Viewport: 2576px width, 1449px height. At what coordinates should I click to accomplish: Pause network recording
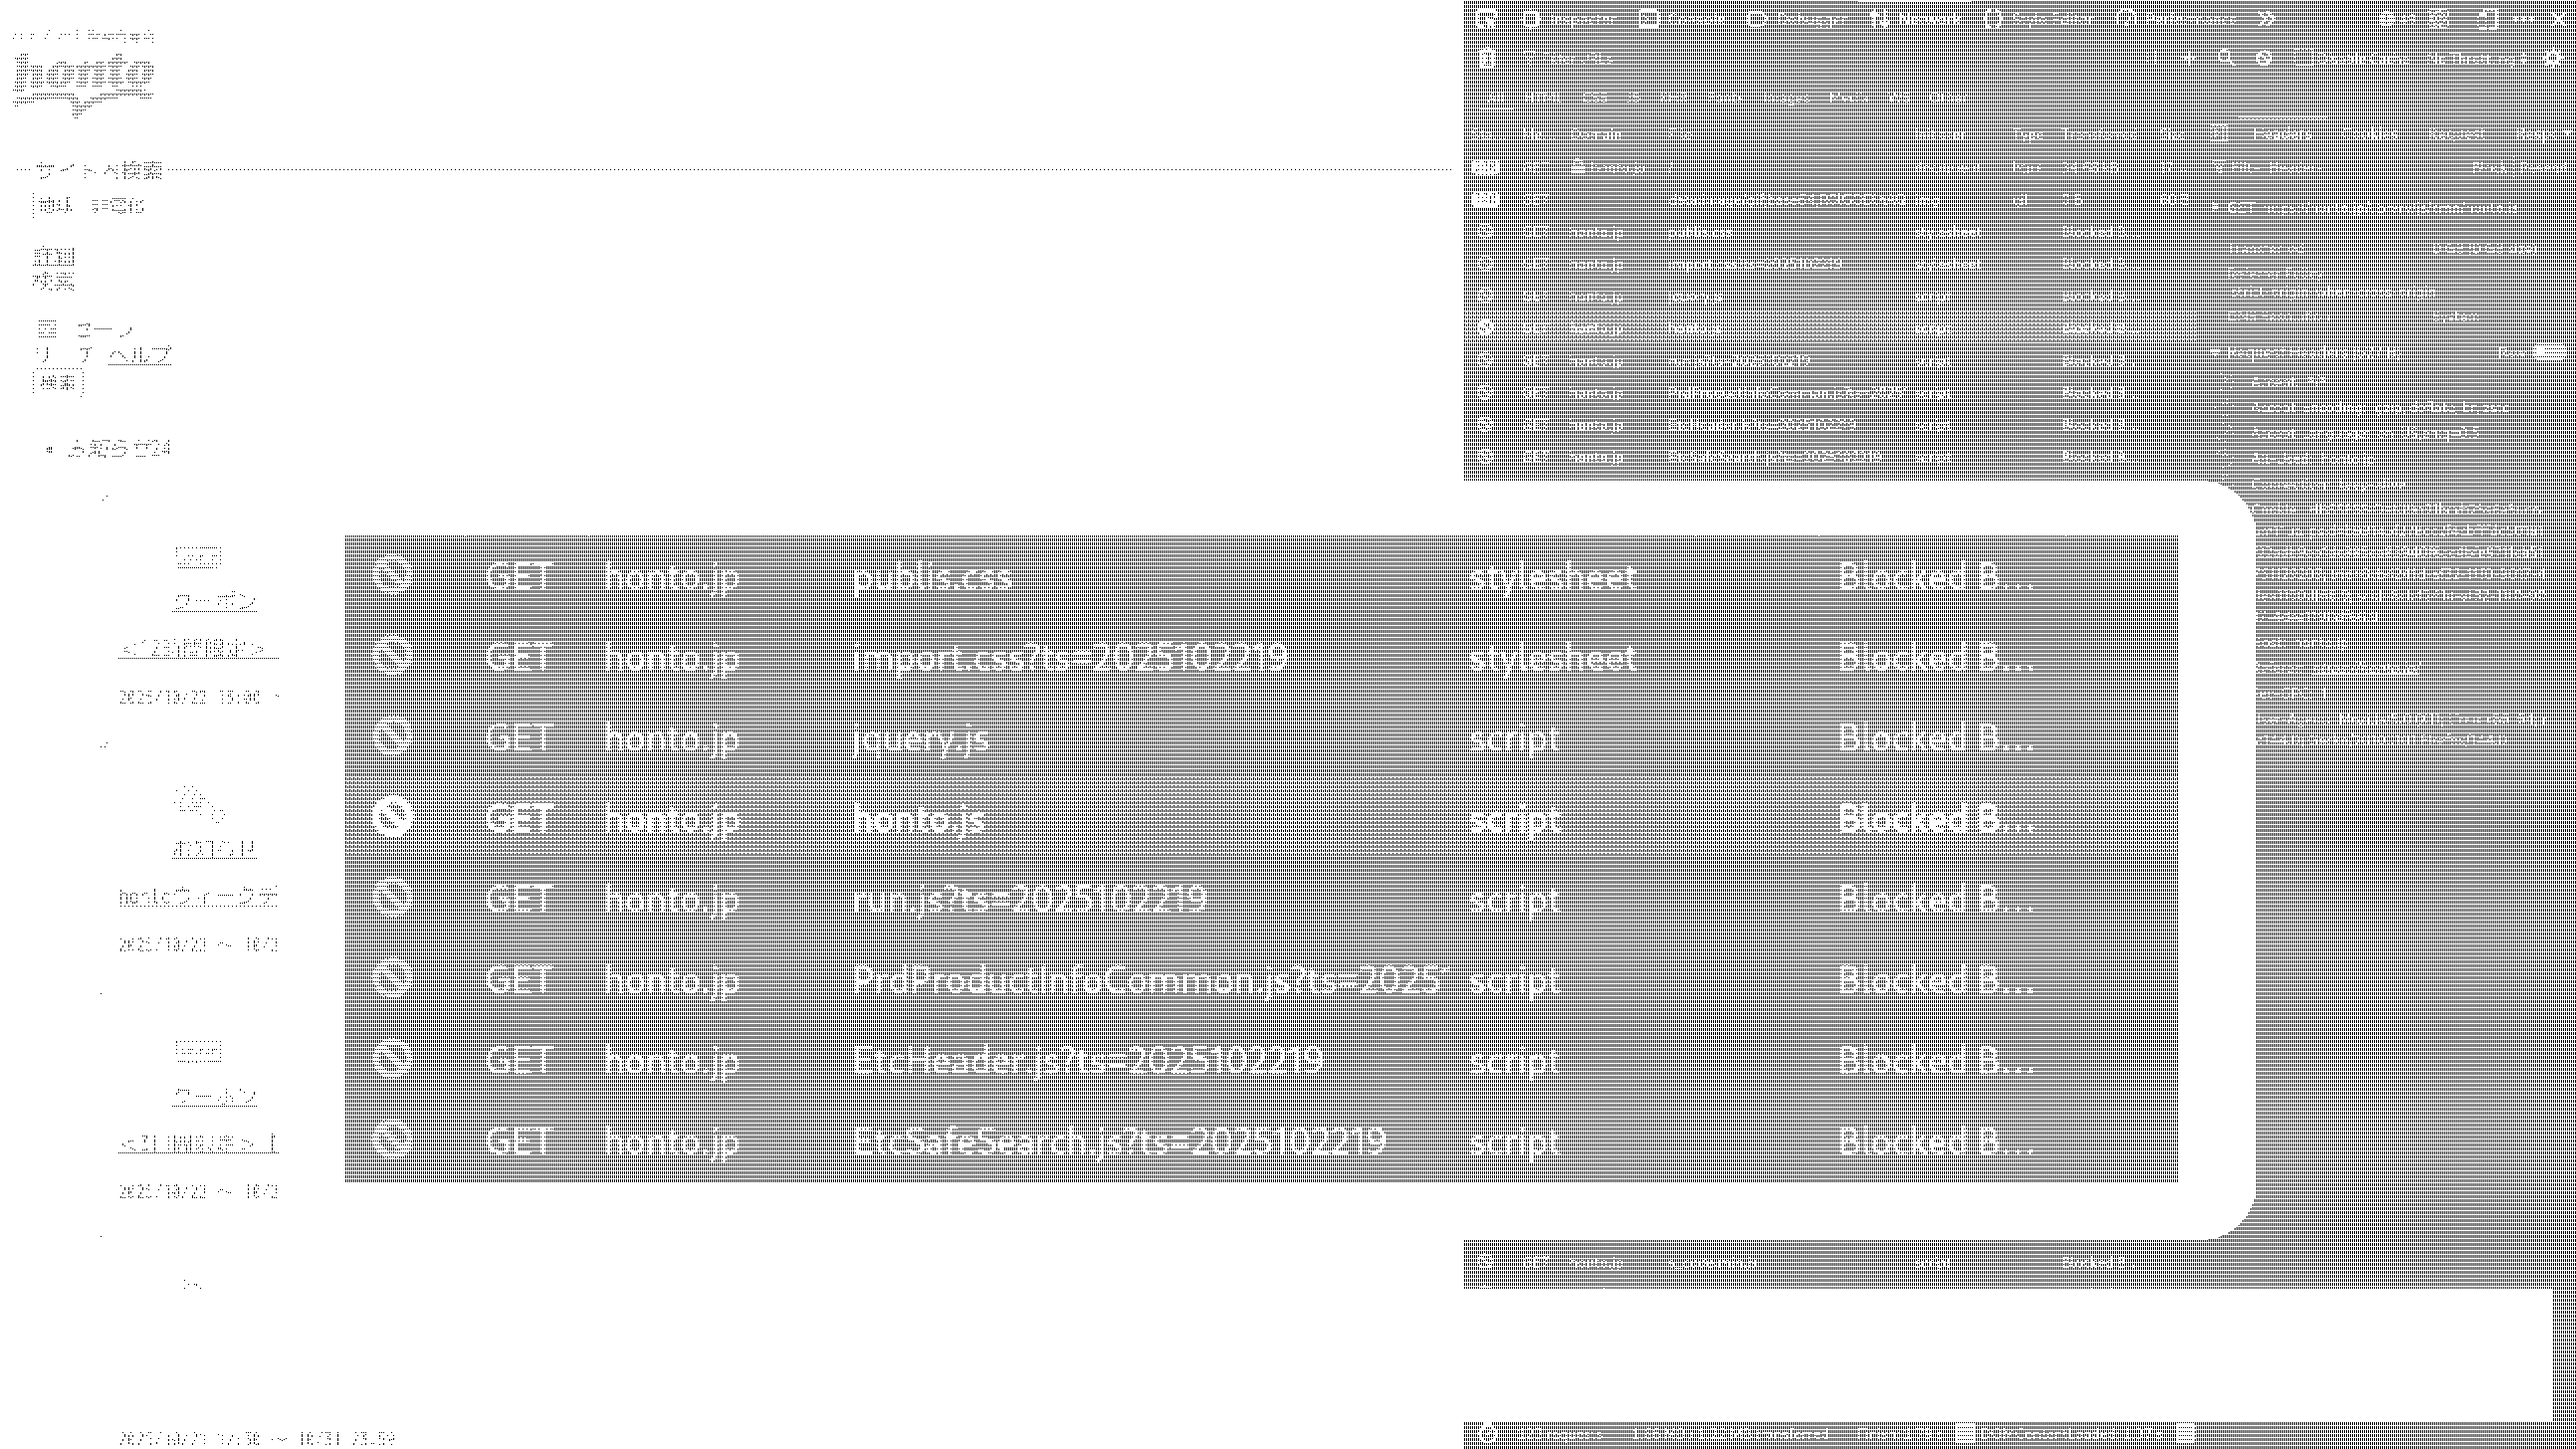[2153, 58]
